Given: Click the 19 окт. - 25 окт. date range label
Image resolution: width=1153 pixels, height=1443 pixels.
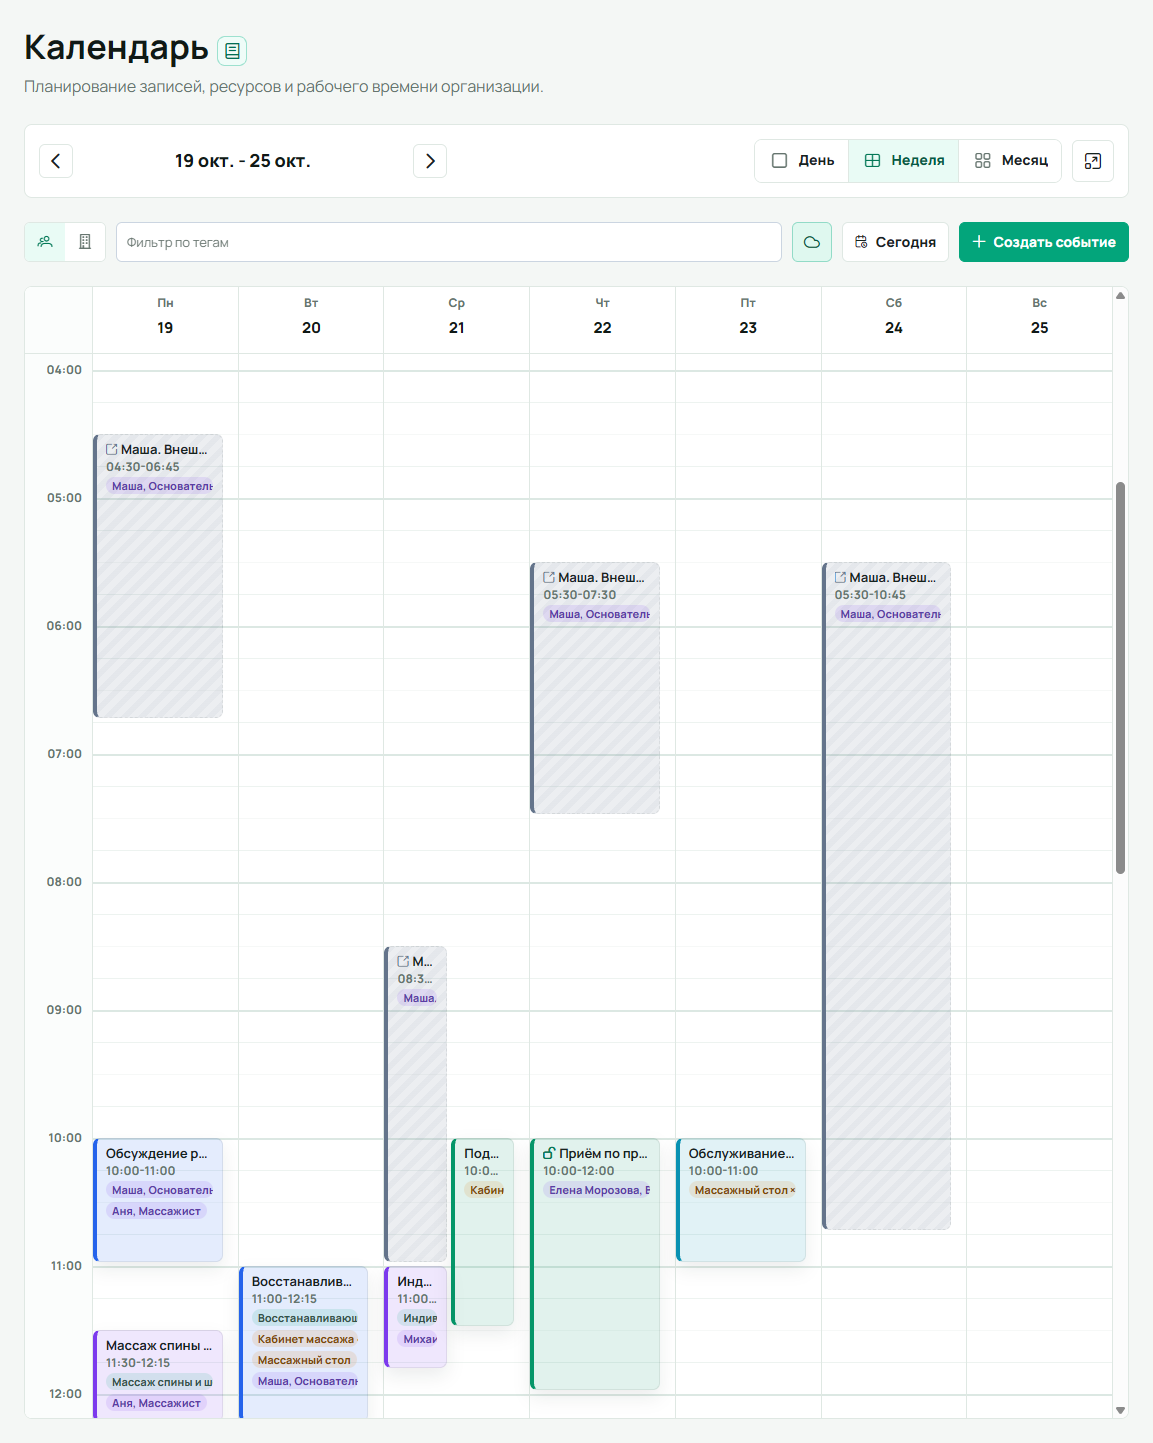Looking at the screenshot, I should point(243,161).
